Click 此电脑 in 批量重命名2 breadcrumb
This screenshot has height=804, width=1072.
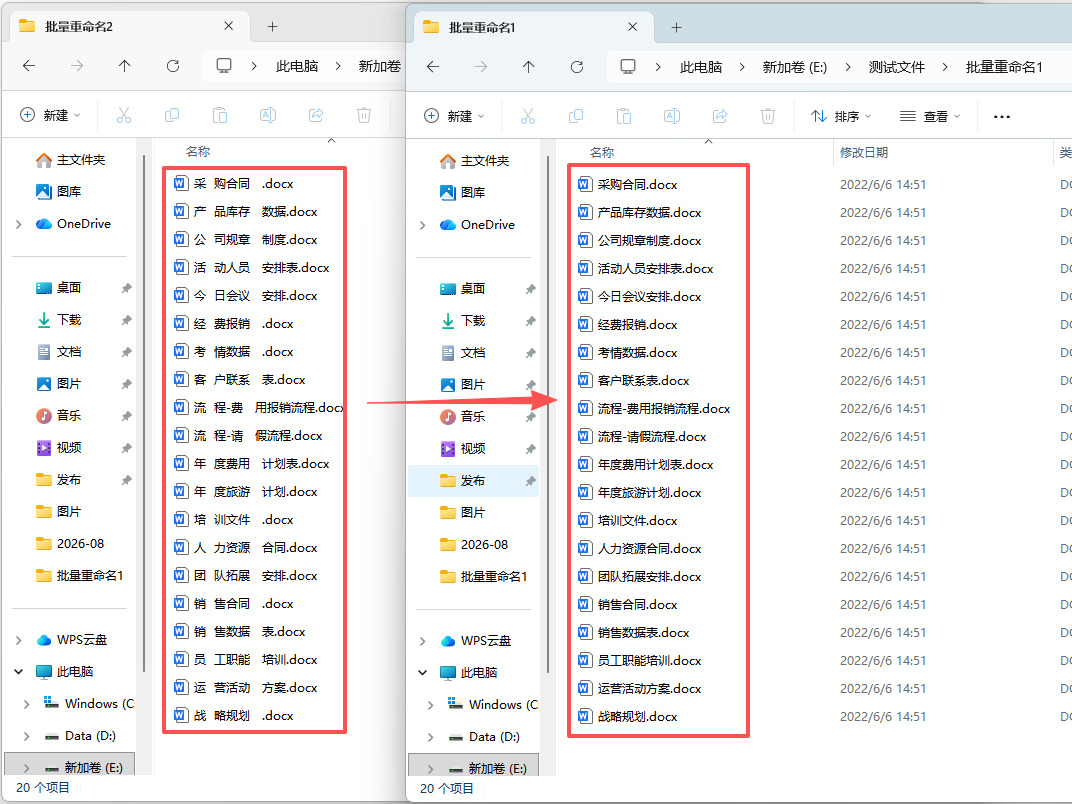click(297, 66)
